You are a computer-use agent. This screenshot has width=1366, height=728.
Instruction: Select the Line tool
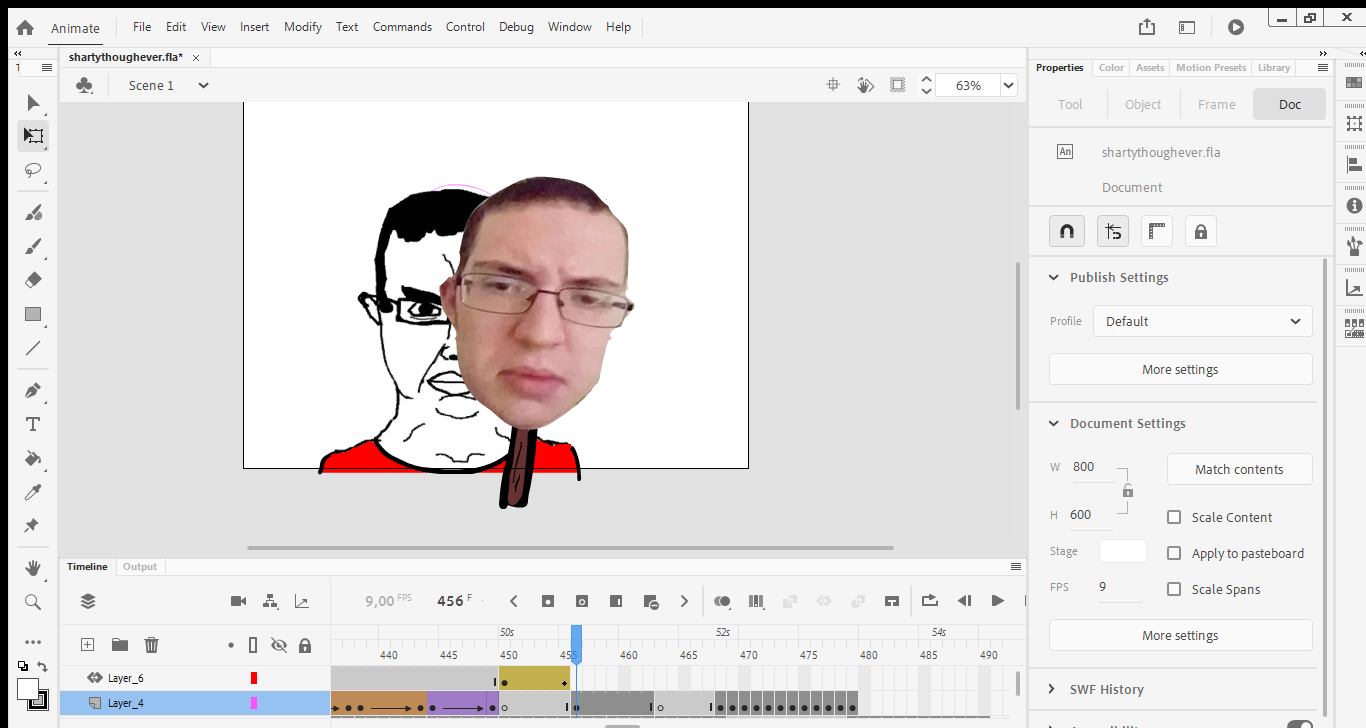33,348
